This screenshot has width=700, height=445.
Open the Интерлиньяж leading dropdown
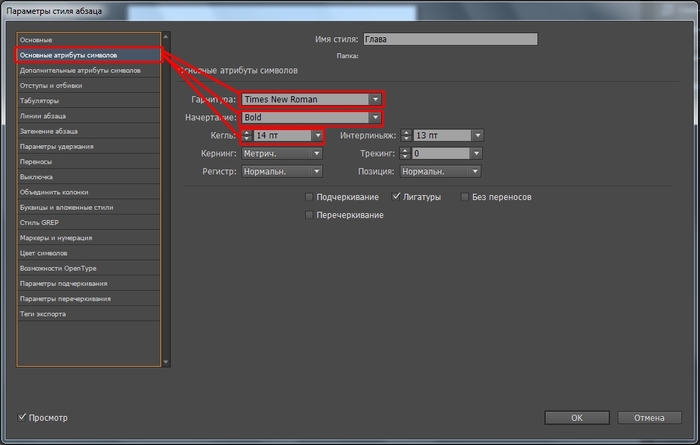coord(478,135)
